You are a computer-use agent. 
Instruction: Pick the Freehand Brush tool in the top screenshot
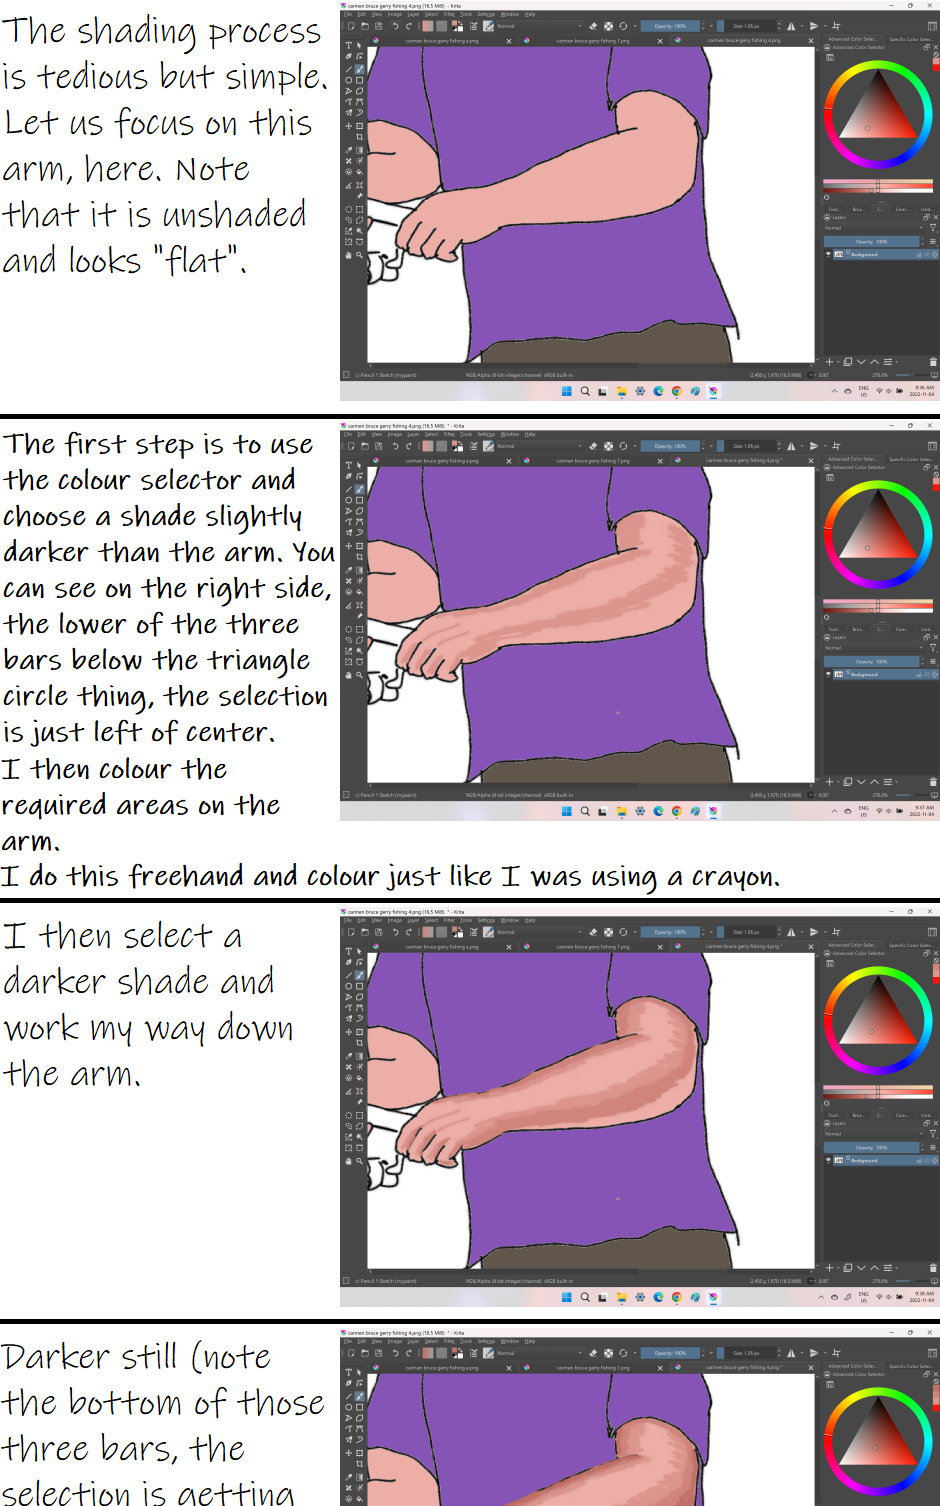[359, 69]
